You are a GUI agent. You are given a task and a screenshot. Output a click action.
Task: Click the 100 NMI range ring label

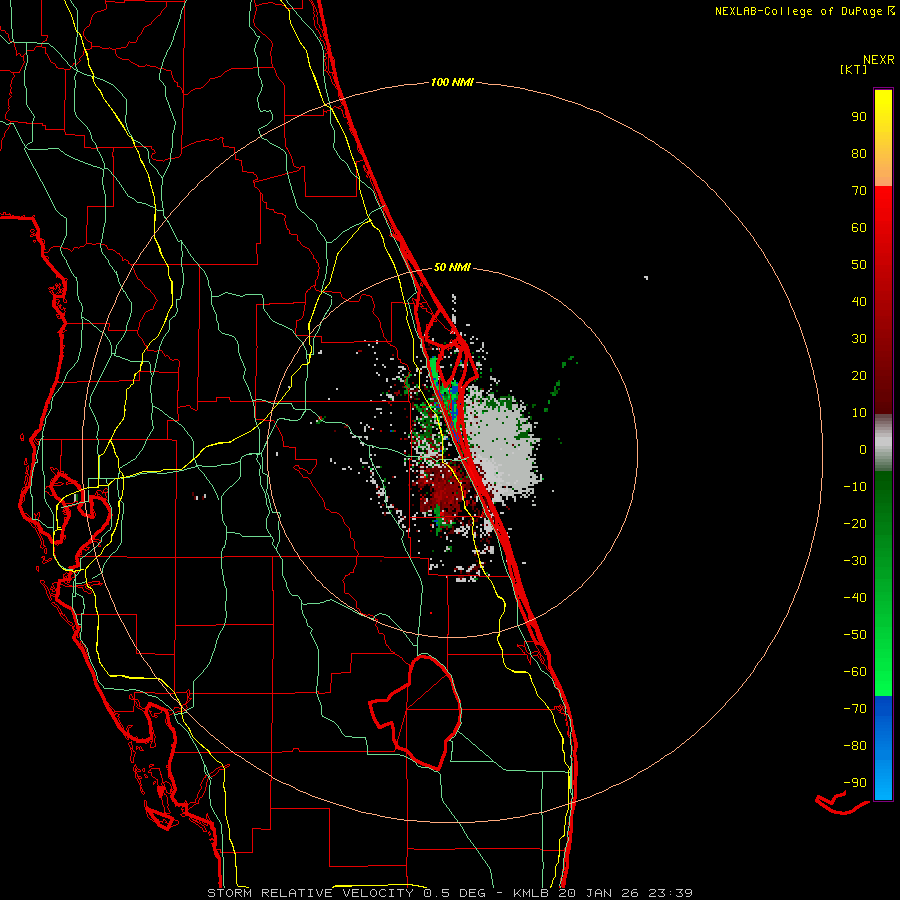pos(452,83)
